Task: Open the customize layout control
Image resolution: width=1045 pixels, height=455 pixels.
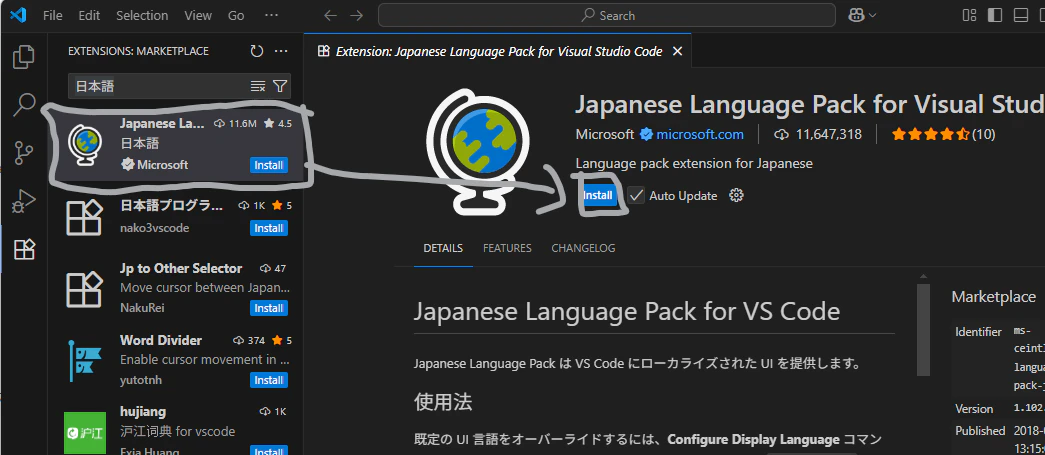Action: 970,15
